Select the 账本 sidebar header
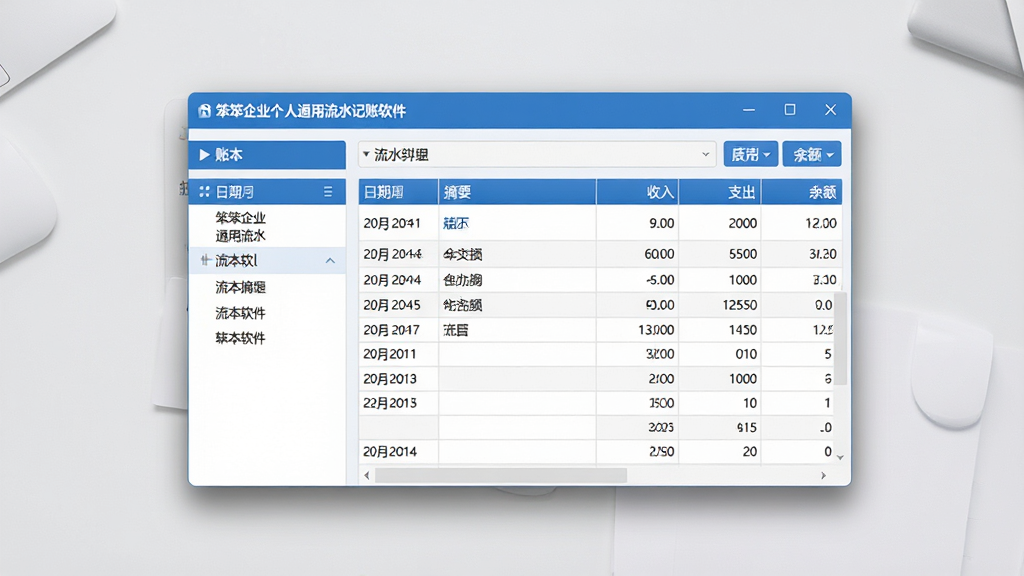This screenshot has width=1024, height=576. (x=267, y=155)
